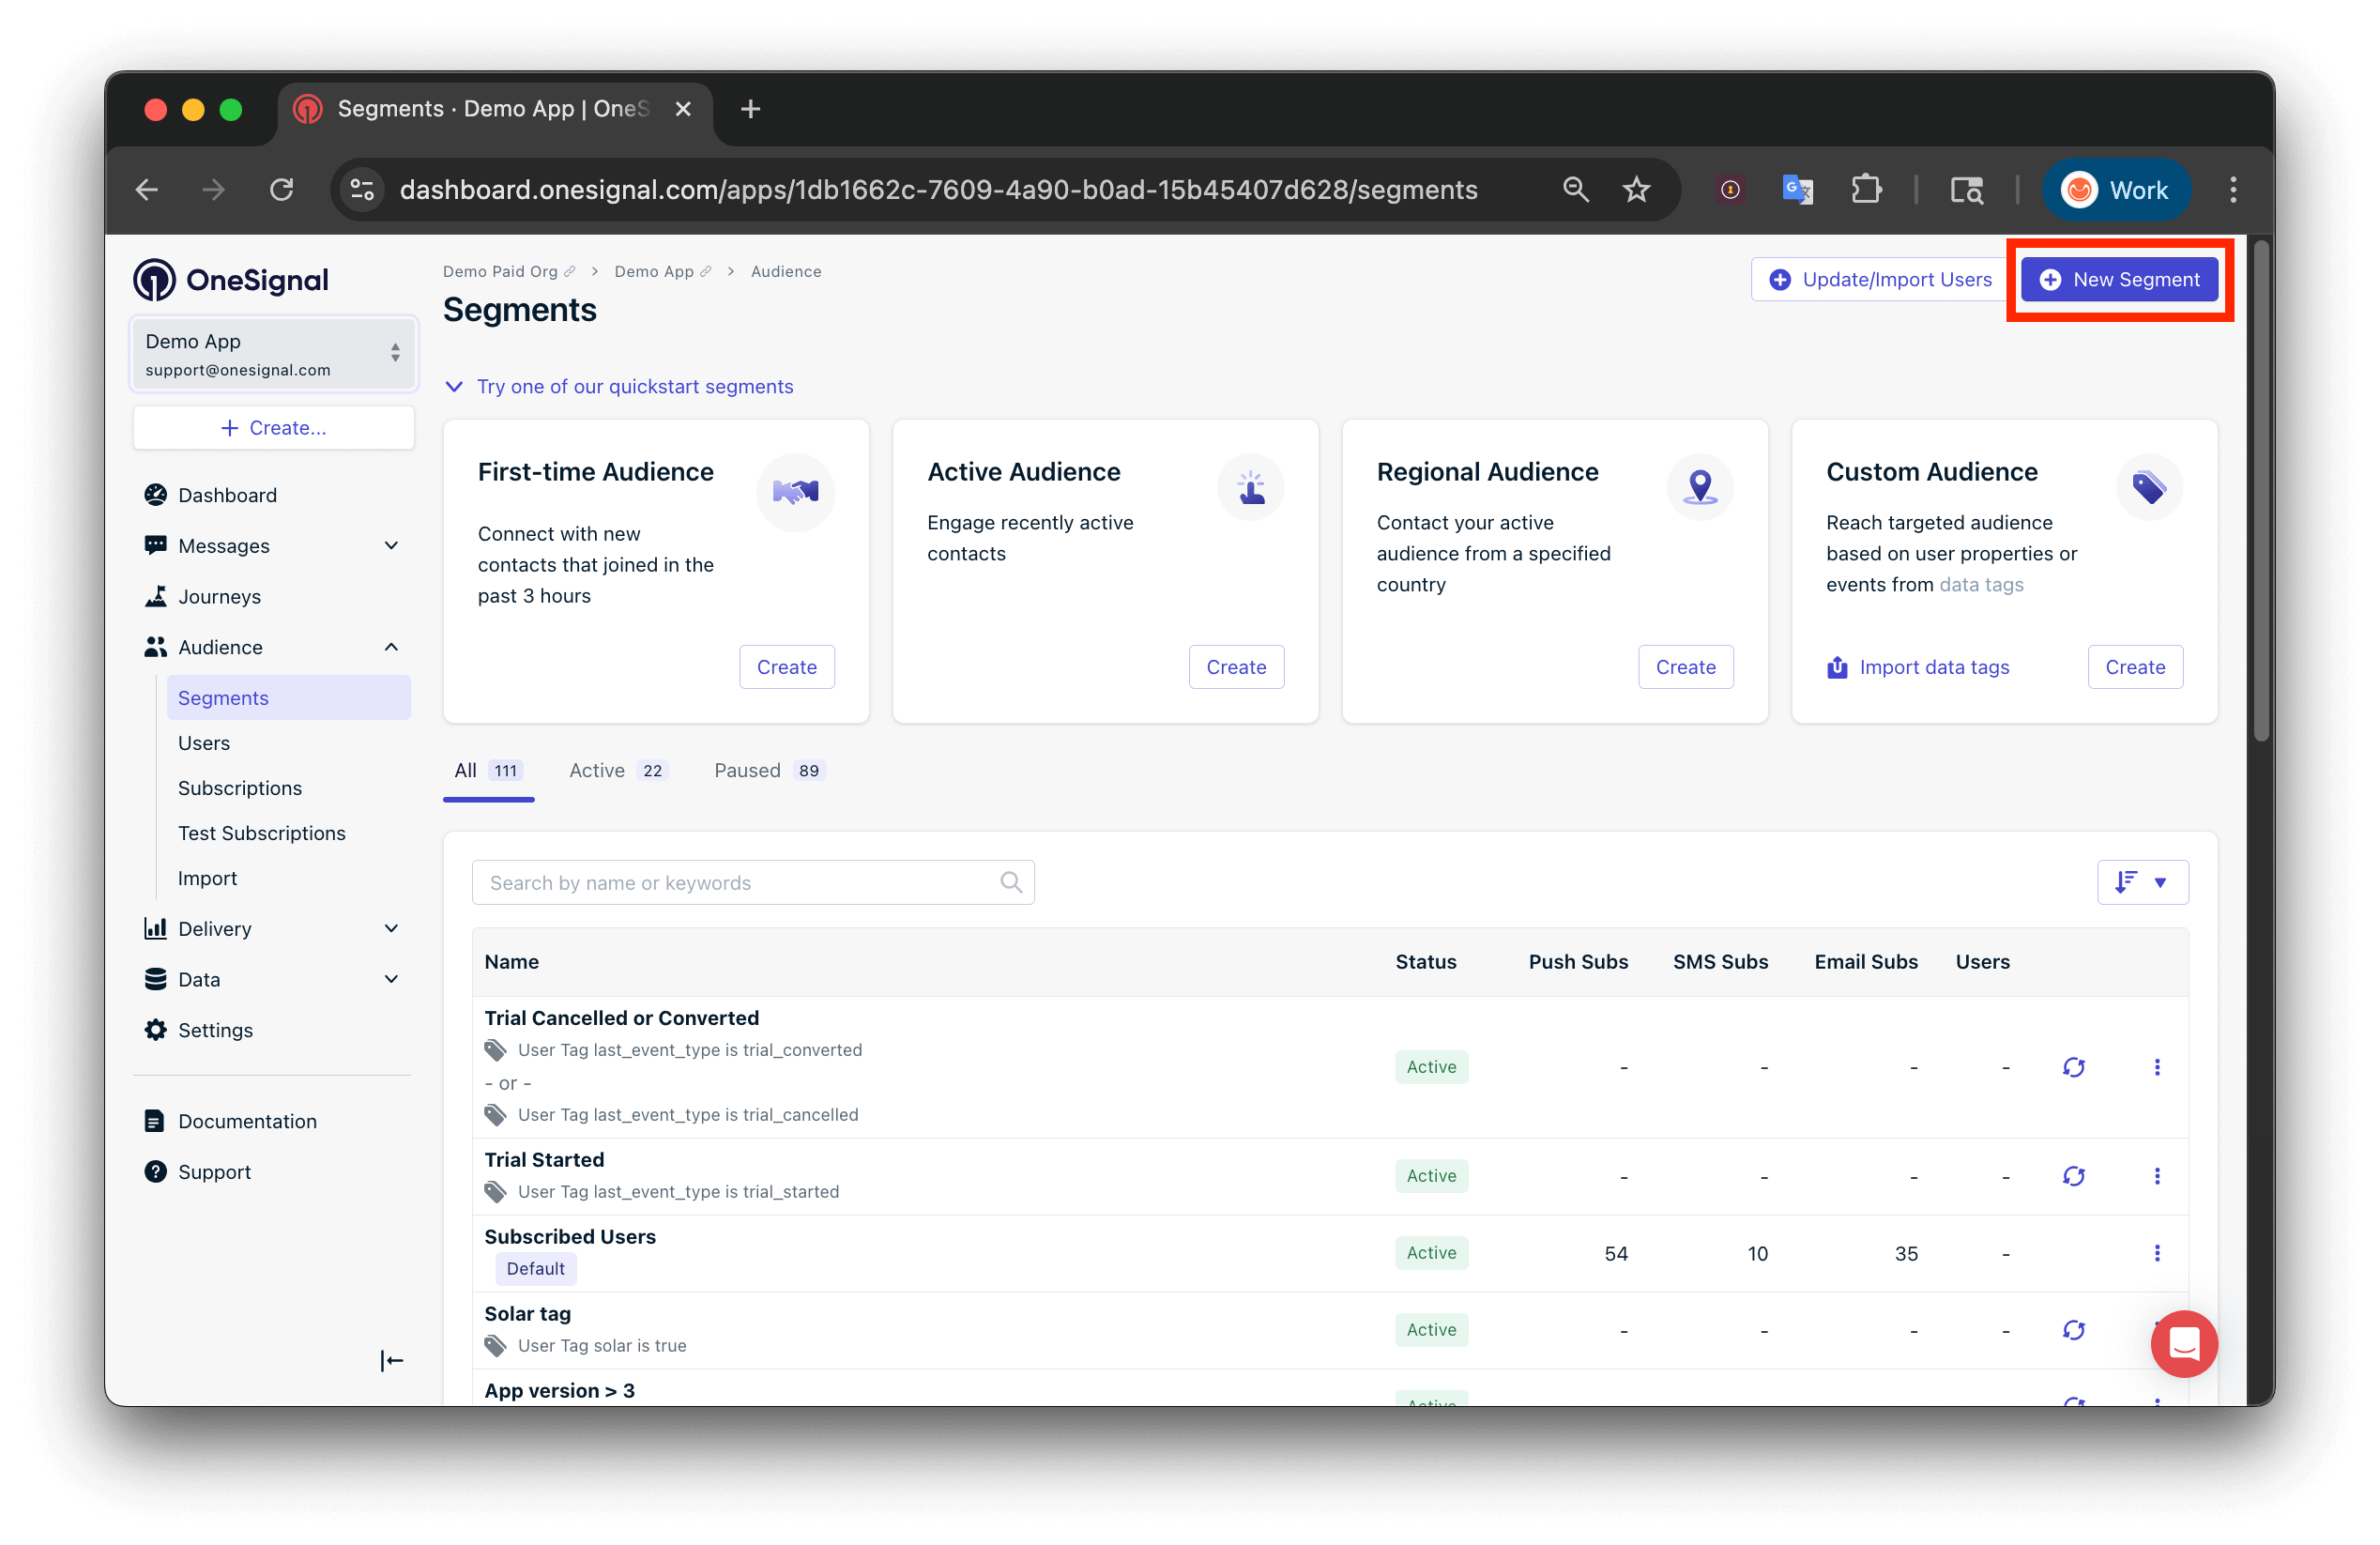Focus the Search by name or keywords field

752,882
